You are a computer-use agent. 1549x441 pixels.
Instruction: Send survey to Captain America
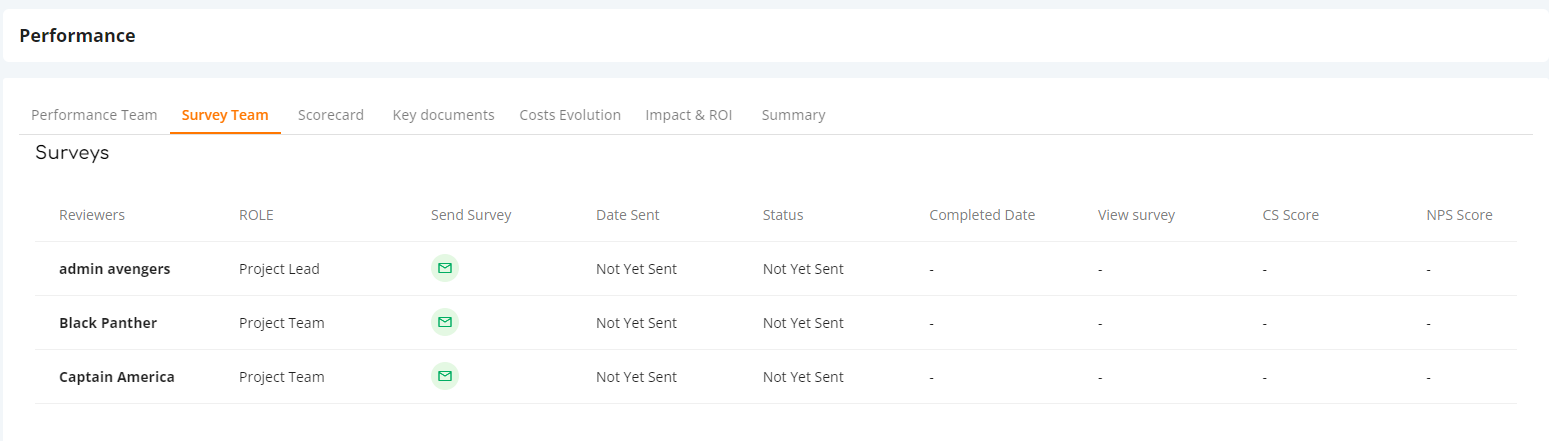click(x=445, y=376)
